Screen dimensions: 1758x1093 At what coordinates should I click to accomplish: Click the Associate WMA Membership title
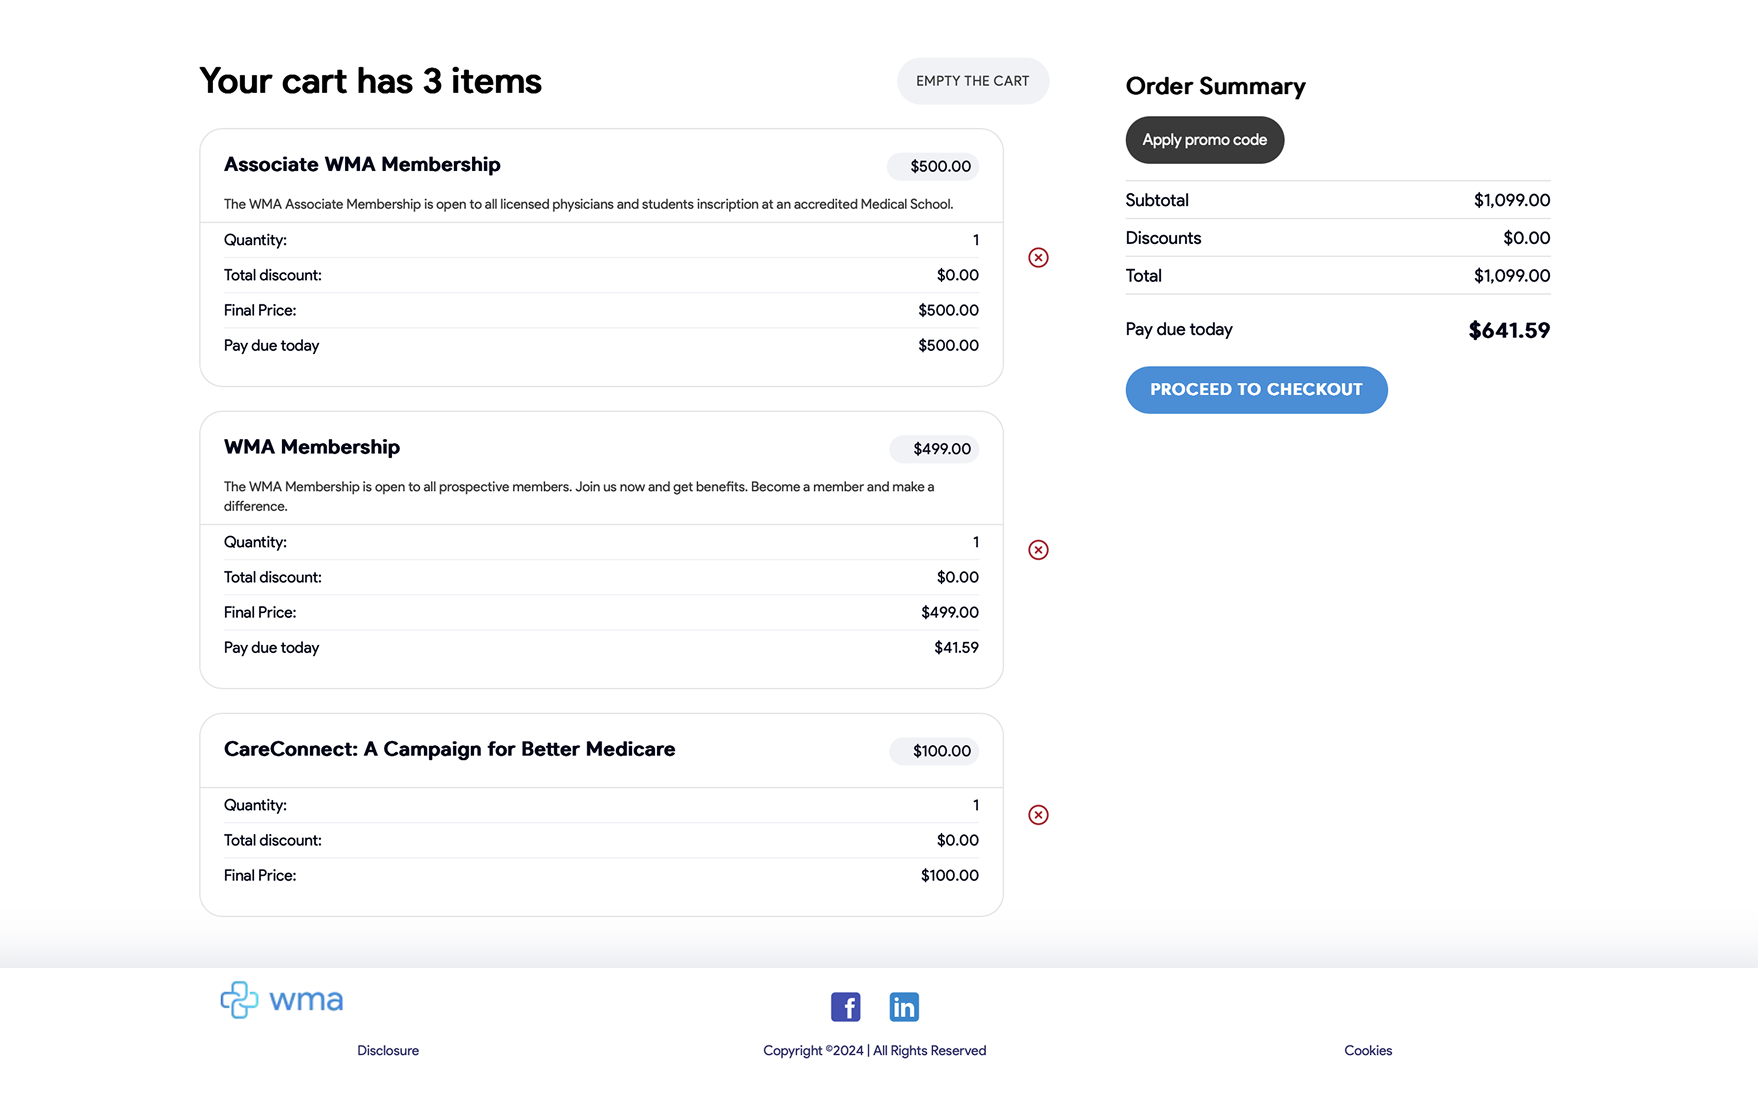coord(362,164)
